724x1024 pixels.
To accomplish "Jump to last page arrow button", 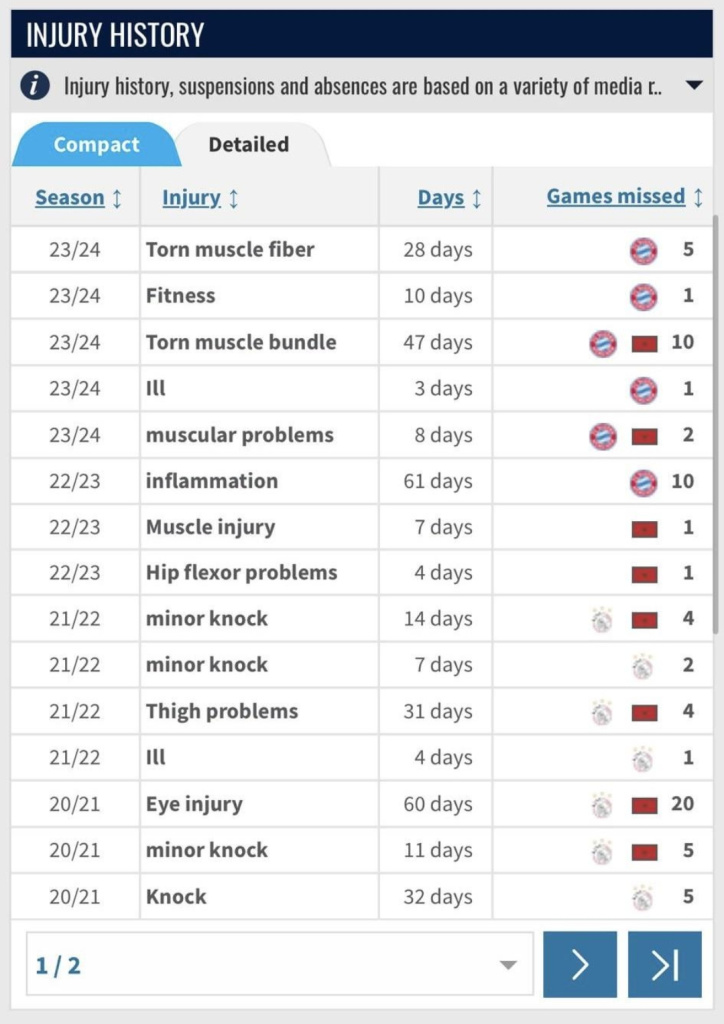I will [x=665, y=965].
